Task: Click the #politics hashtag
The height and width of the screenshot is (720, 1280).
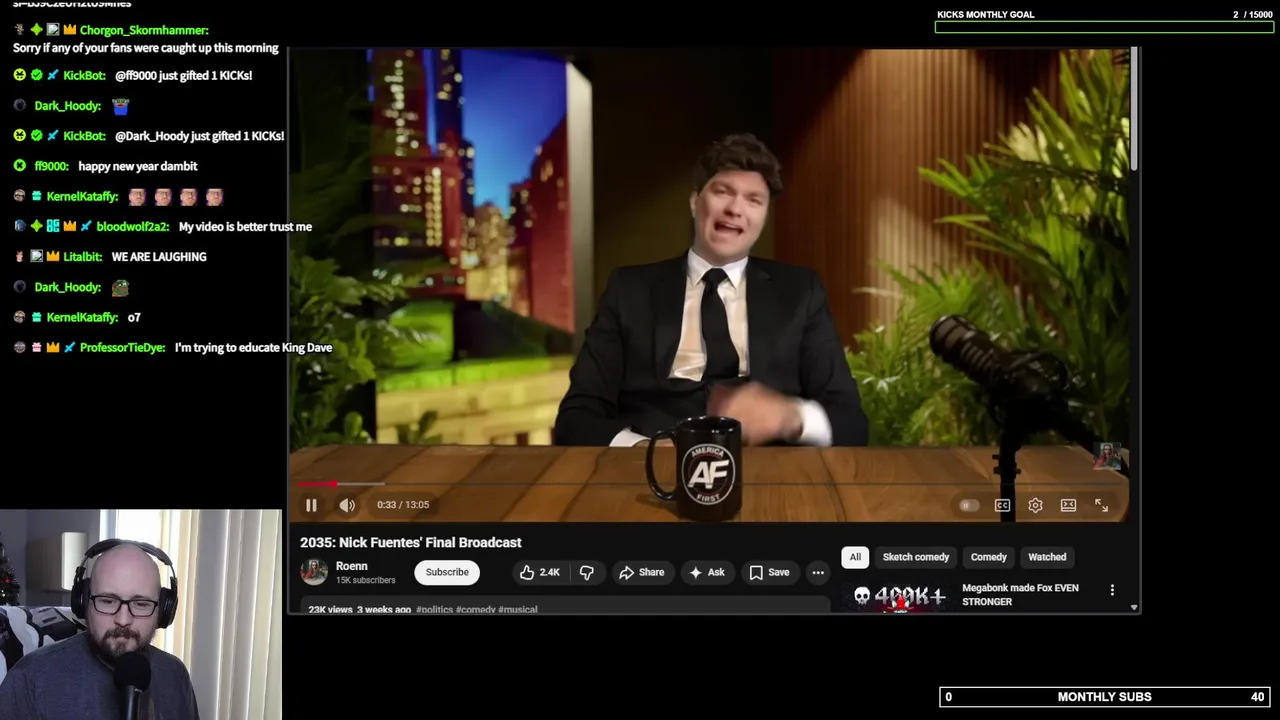Action: (434, 609)
